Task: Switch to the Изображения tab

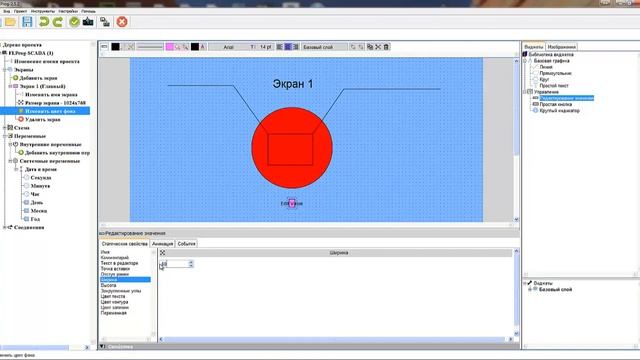Action: click(562, 47)
